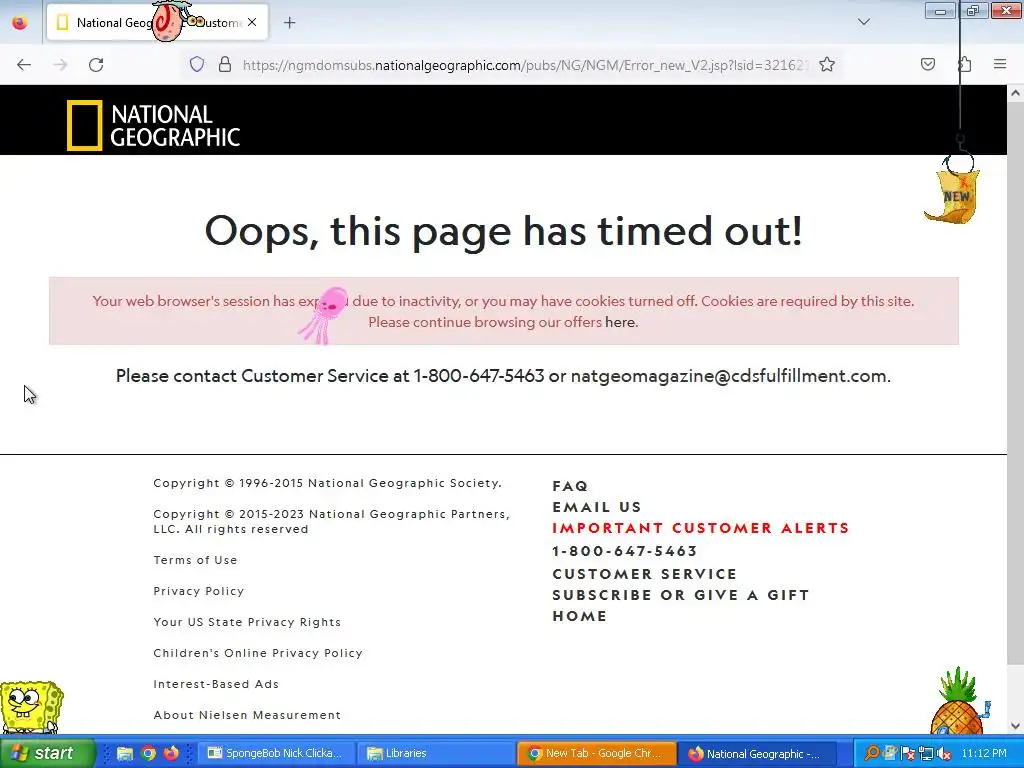
Task: Open the FAQ footer link
Action: pyautogui.click(x=570, y=486)
